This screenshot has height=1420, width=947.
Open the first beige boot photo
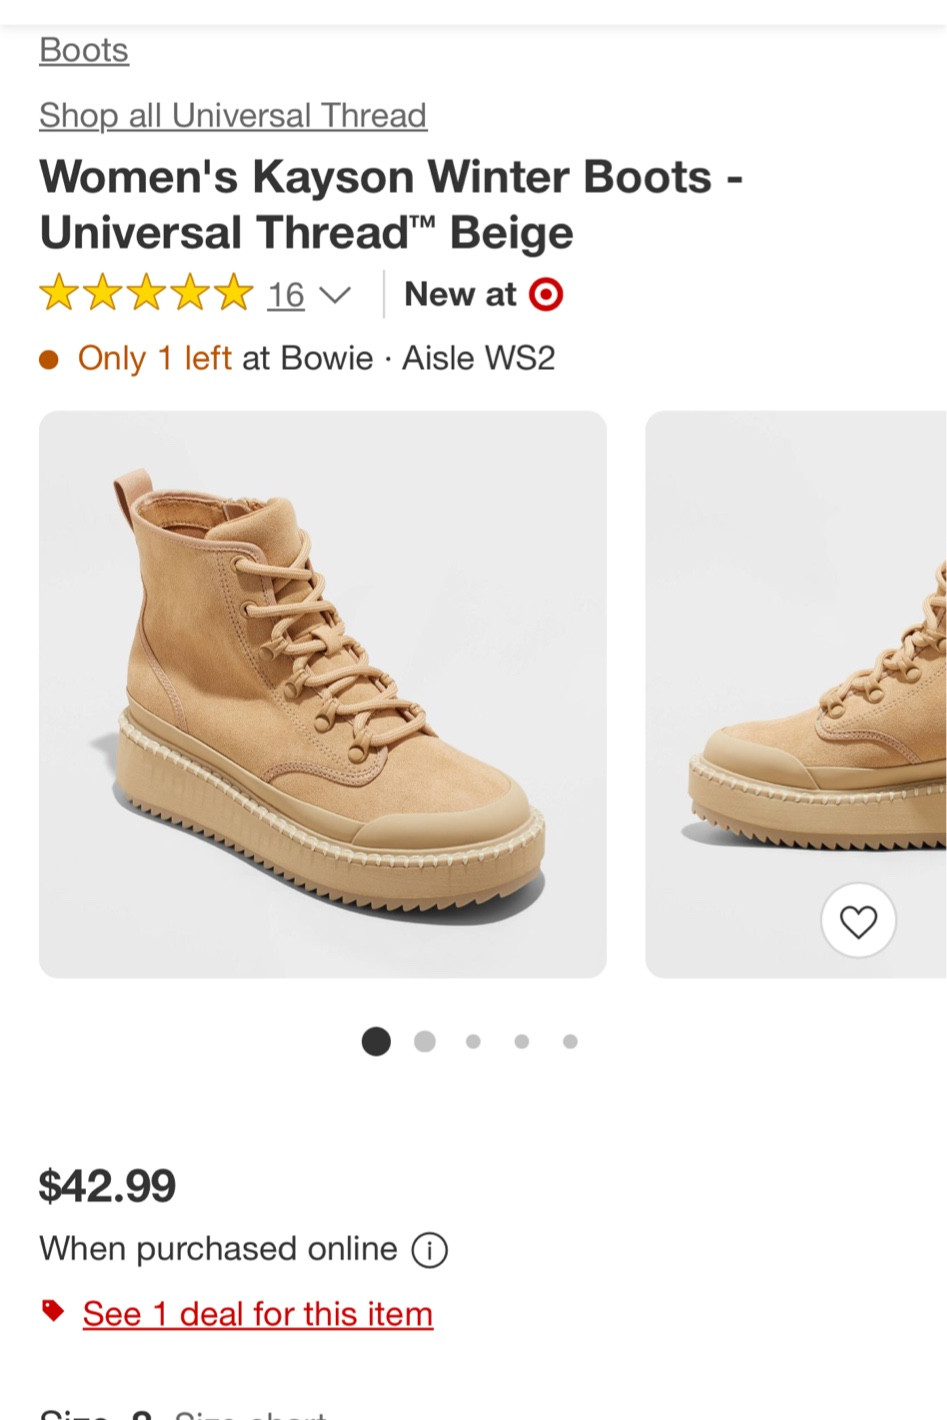coord(323,694)
